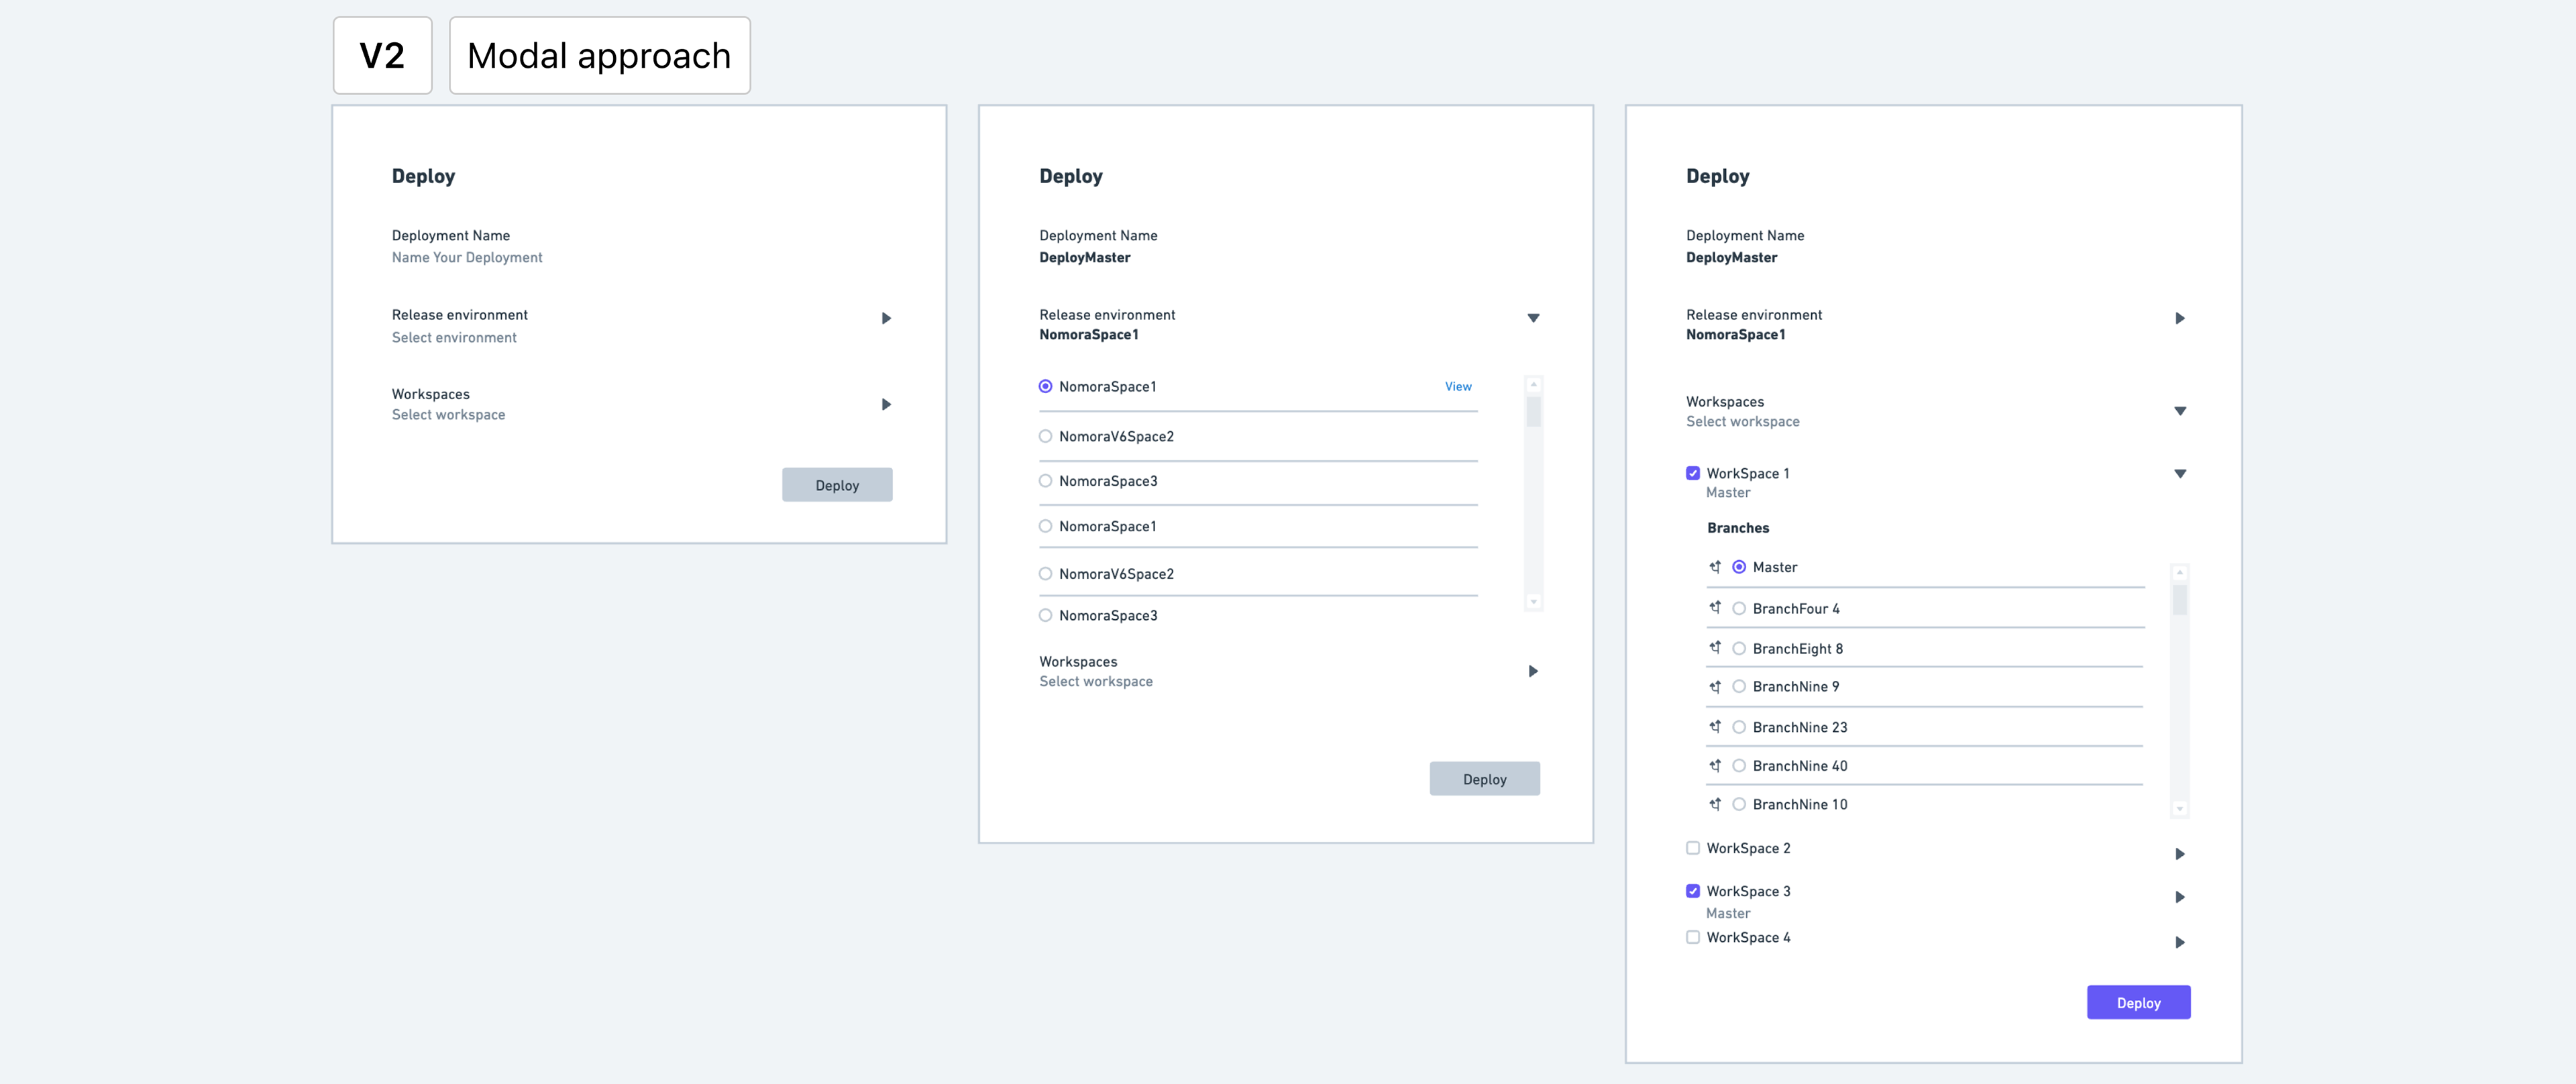
Task: Expand Release environment in first Deploy modal
Action: pyautogui.click(x=886, y=318)
